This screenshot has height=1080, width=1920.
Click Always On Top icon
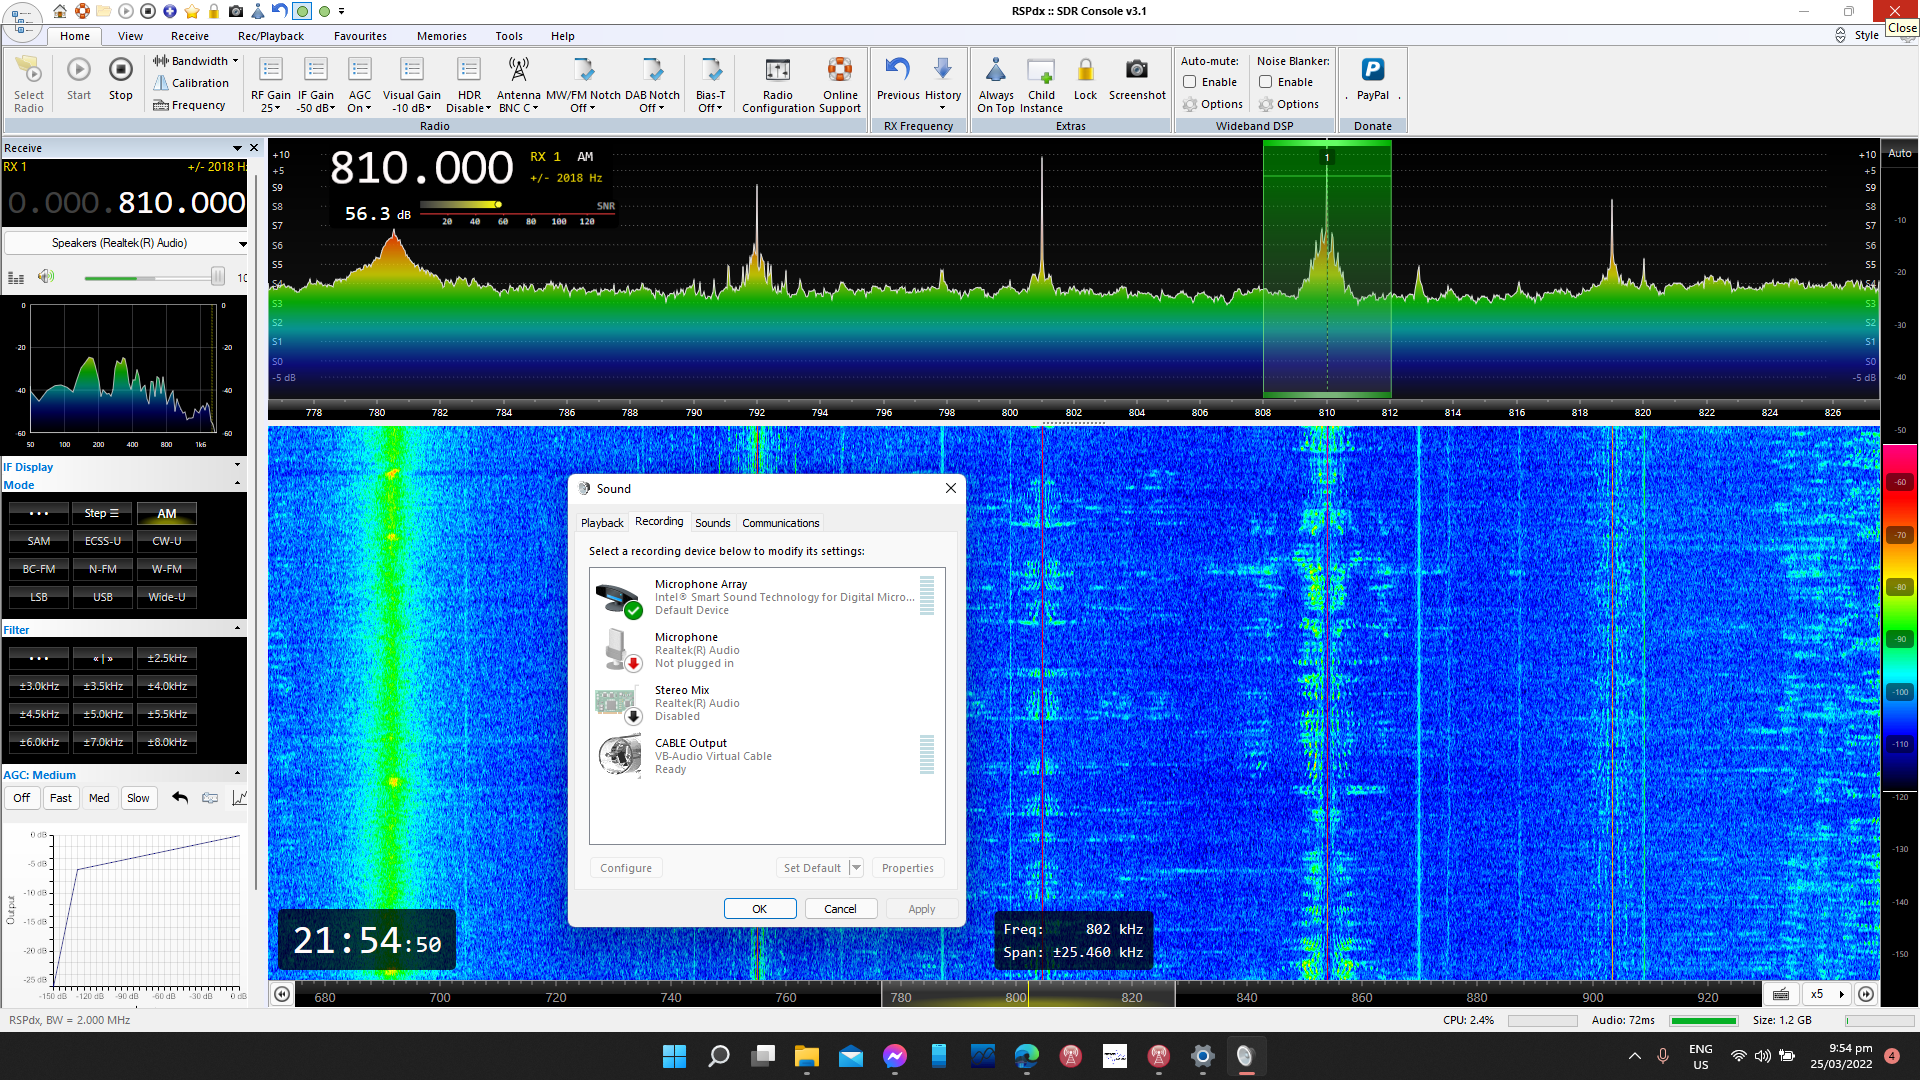click(x=995, y=70)
